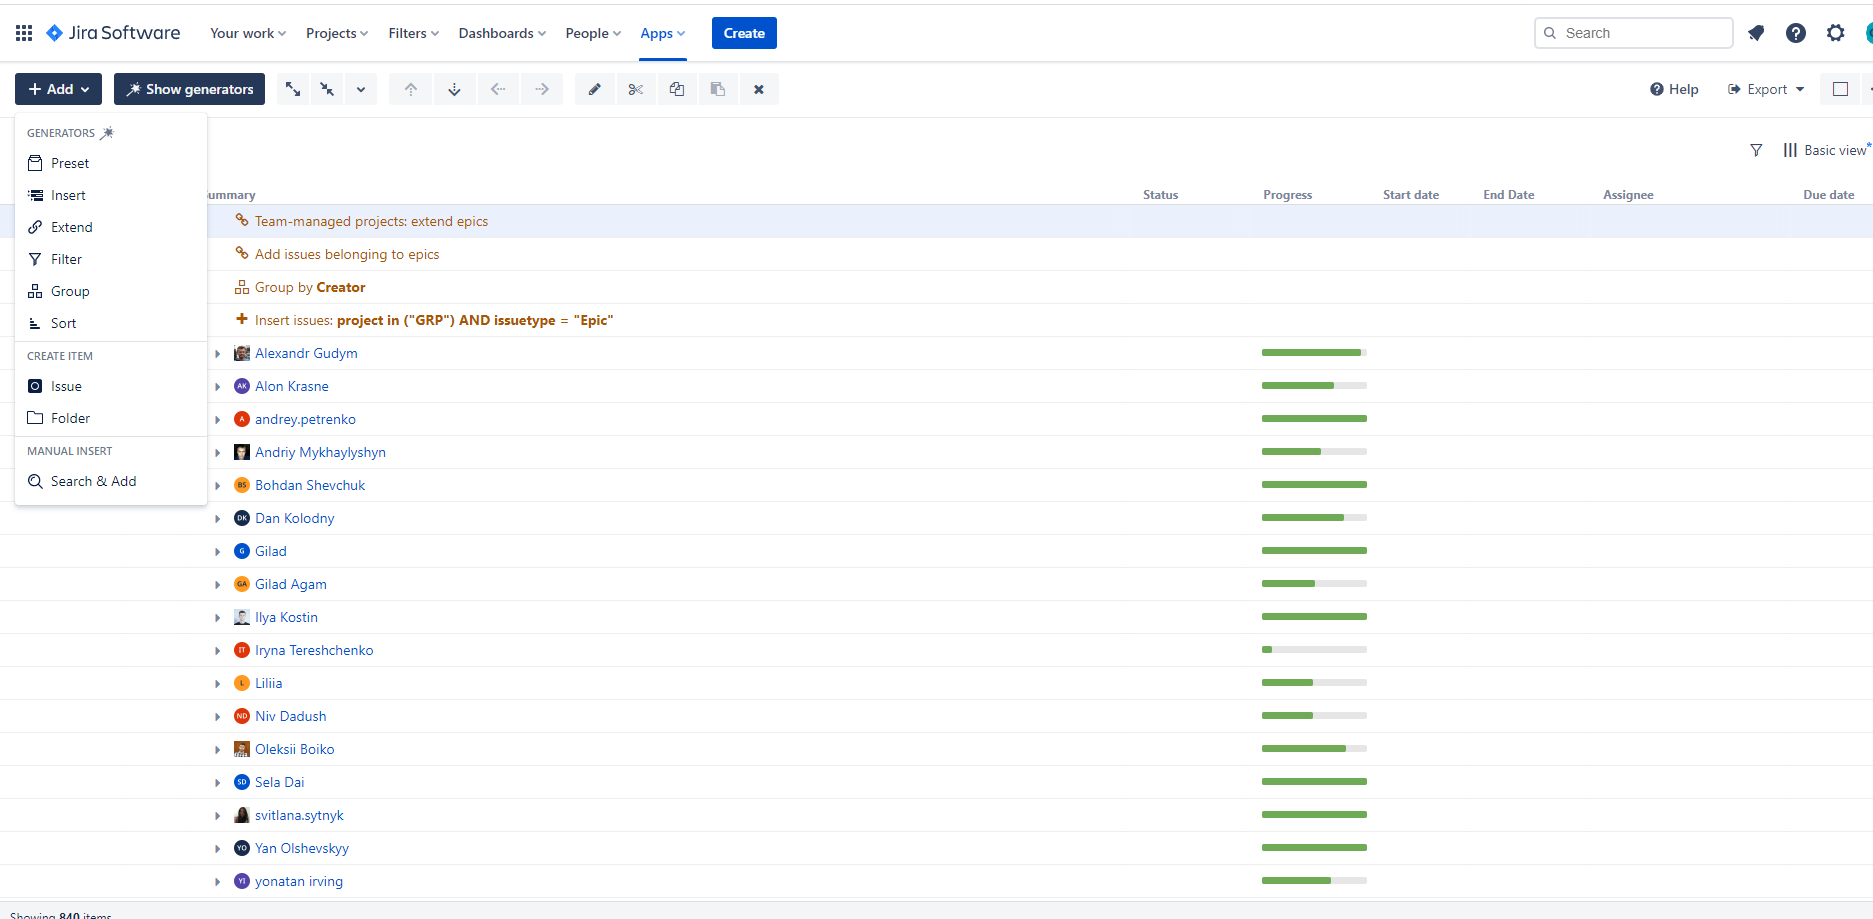Expand the Alon Krasne group row
The width and height of the screenshot is (1873, 919).
[218, 387]
